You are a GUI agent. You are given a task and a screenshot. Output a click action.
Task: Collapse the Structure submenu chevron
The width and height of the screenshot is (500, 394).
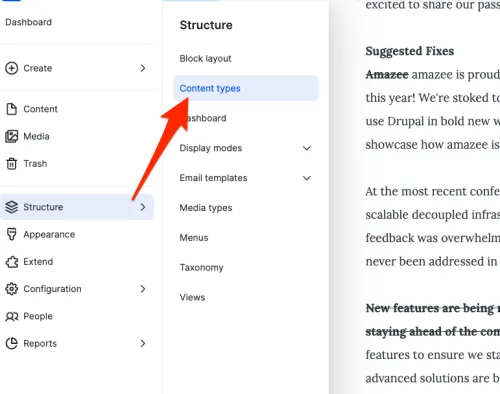pyautogui.click(x=143, y=207)
